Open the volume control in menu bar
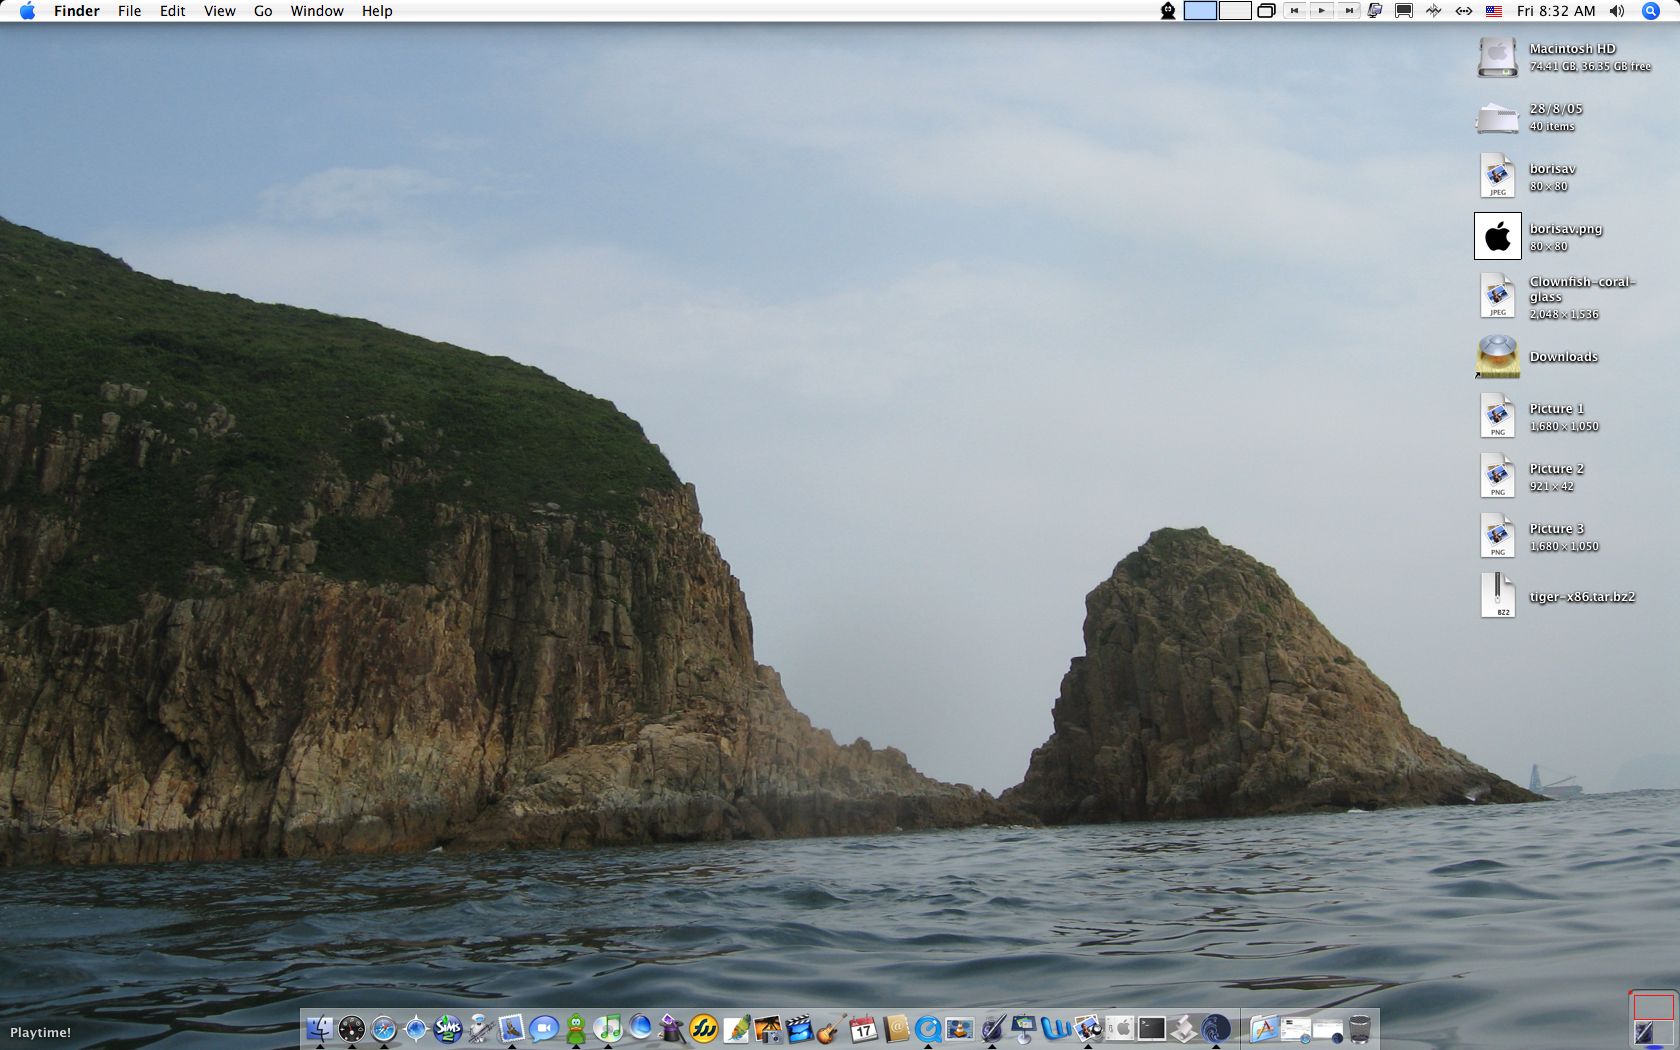Screen dimensions: 1680x1050 point(1617,11)
